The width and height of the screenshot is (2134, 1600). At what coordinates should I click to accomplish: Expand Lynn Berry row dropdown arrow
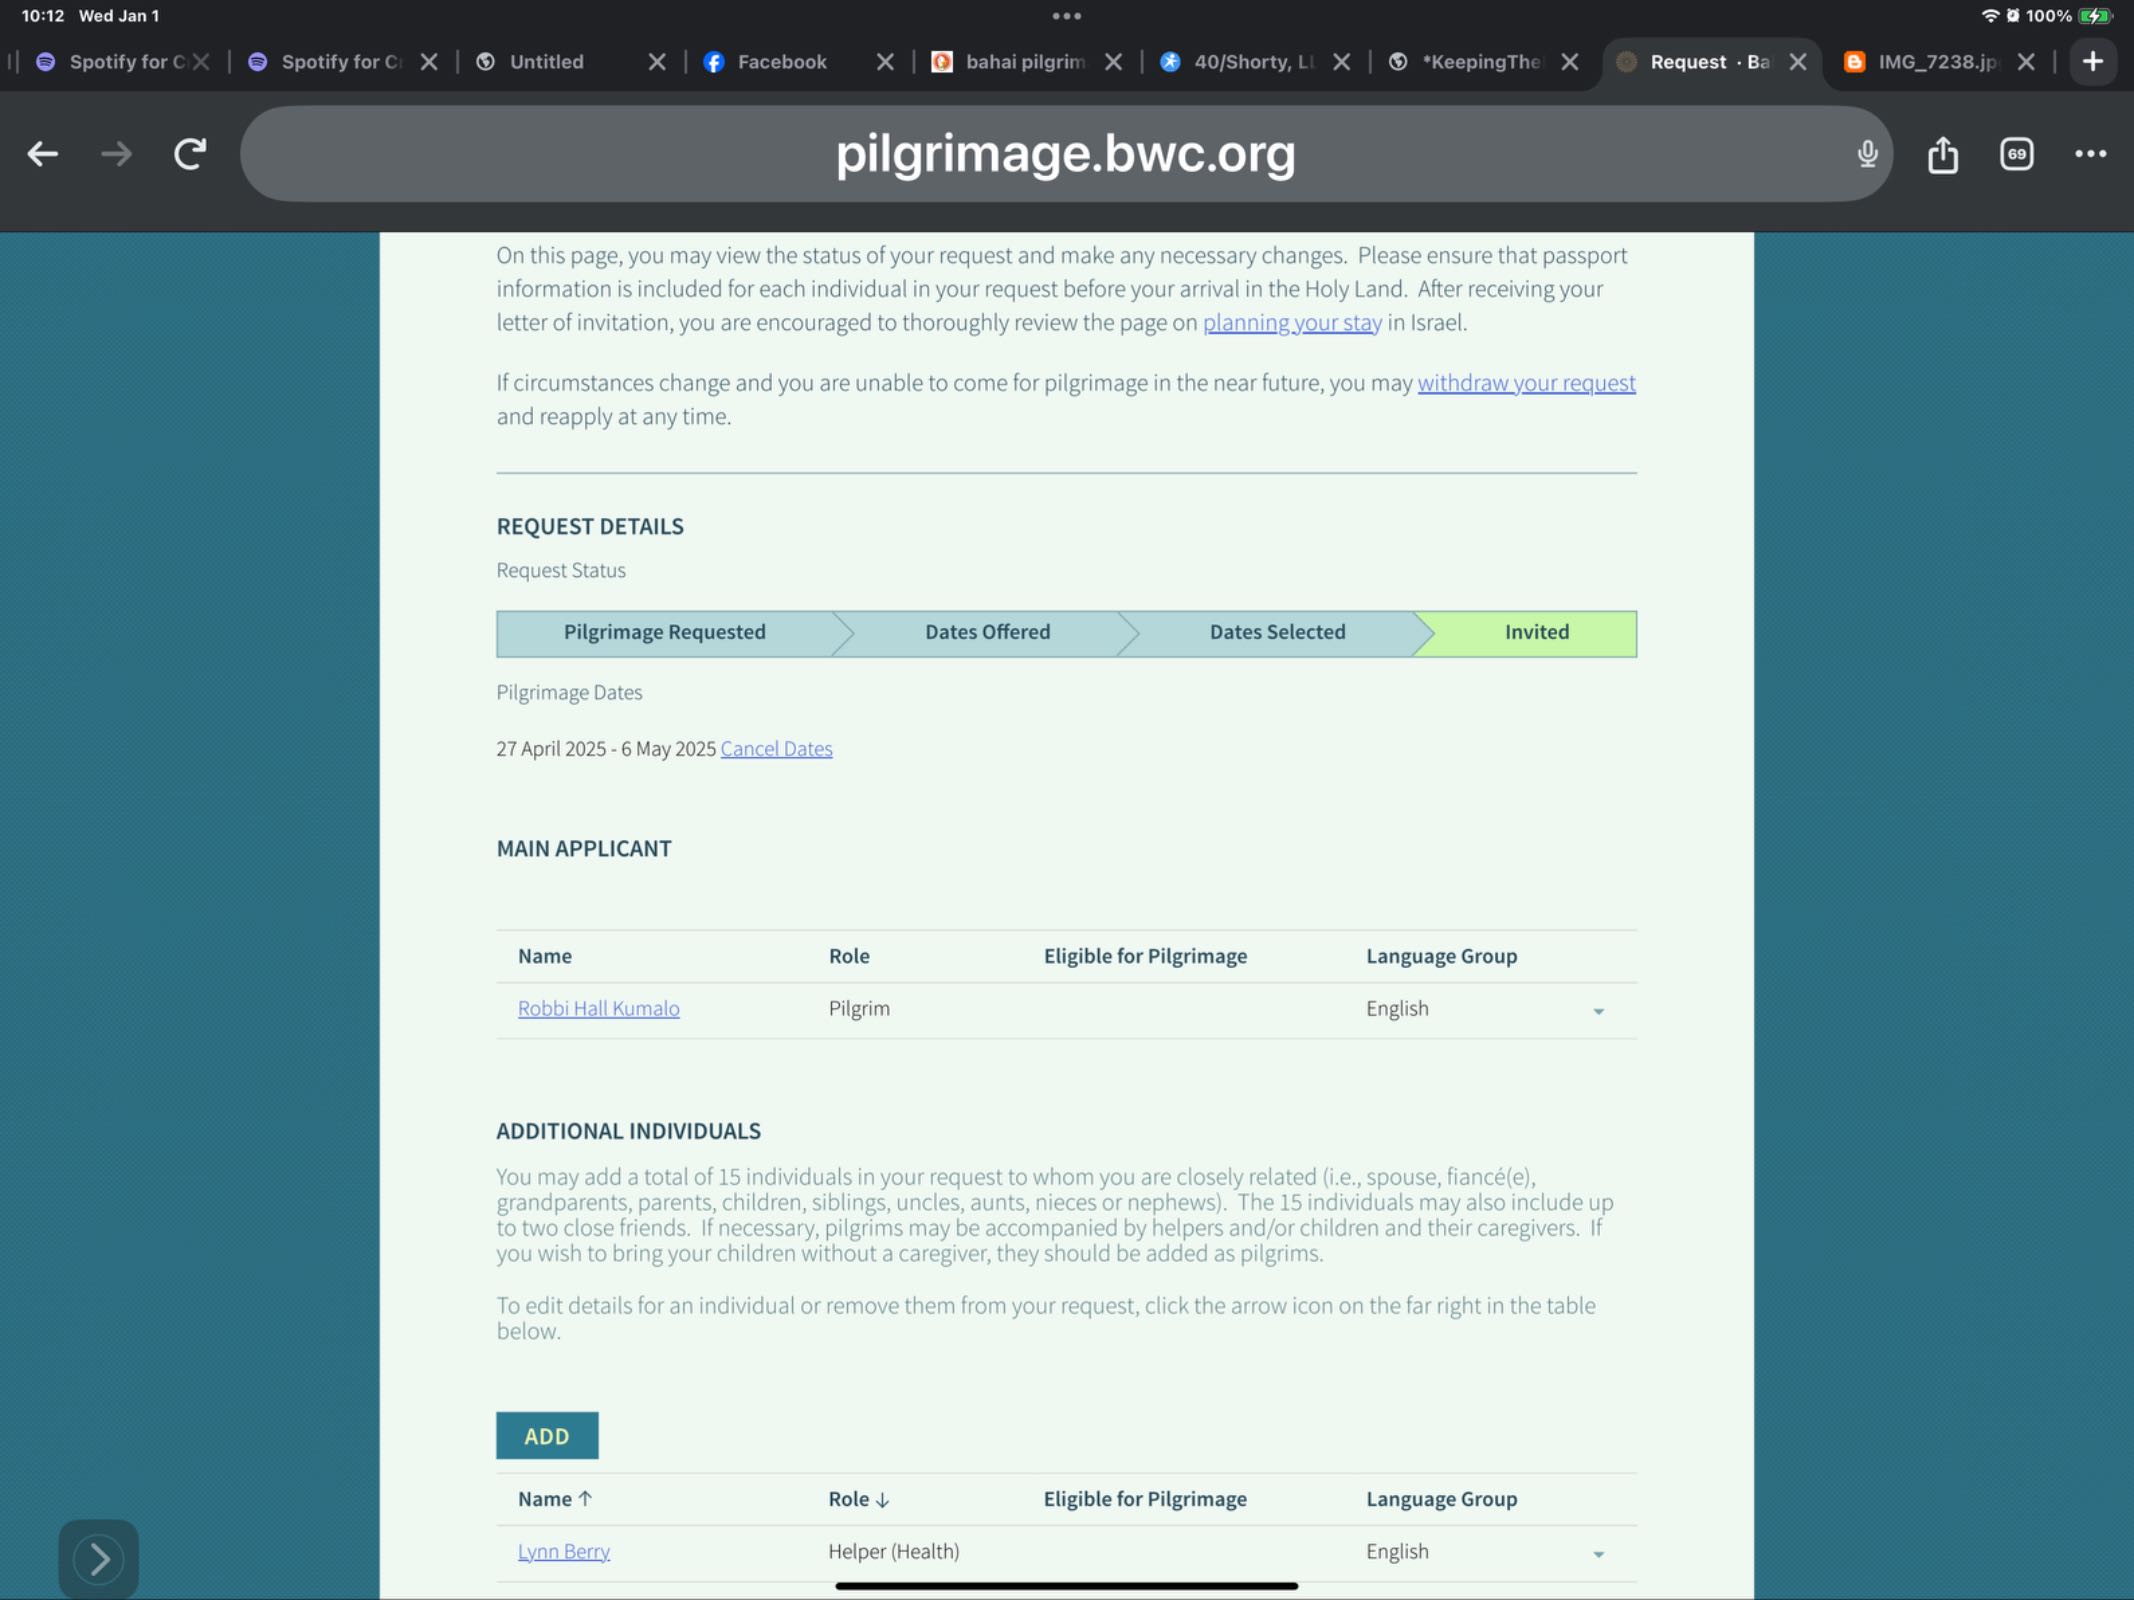tap(1598, 1554)
